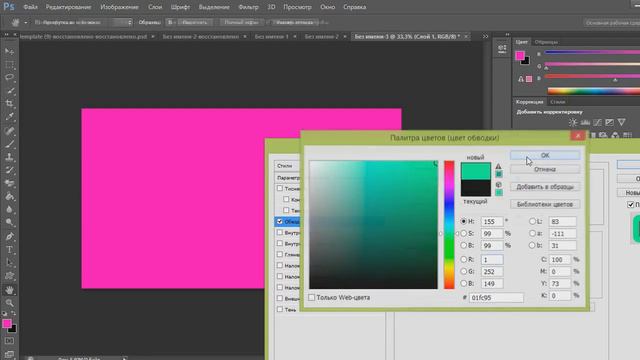Toggle Quick Mask mode icon
Image resolution: width=640 pixels, height=360 pixels.
pyautogui.click(x=9, y=341)
